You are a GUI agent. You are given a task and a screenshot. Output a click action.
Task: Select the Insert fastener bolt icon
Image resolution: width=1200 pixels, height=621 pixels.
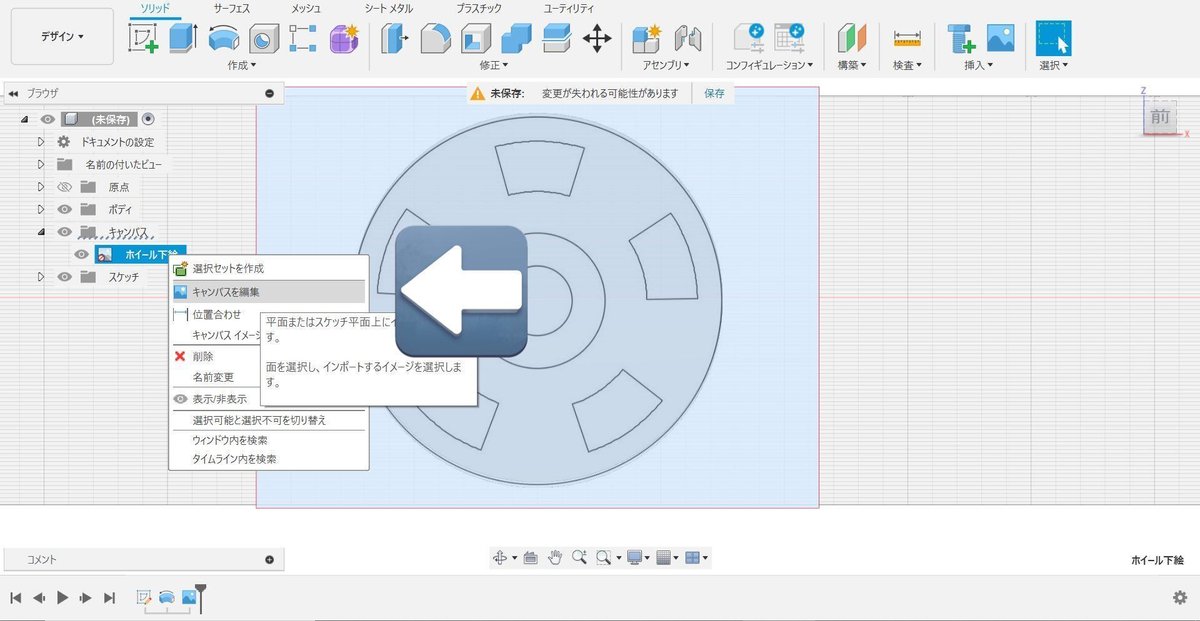(961, 39)
